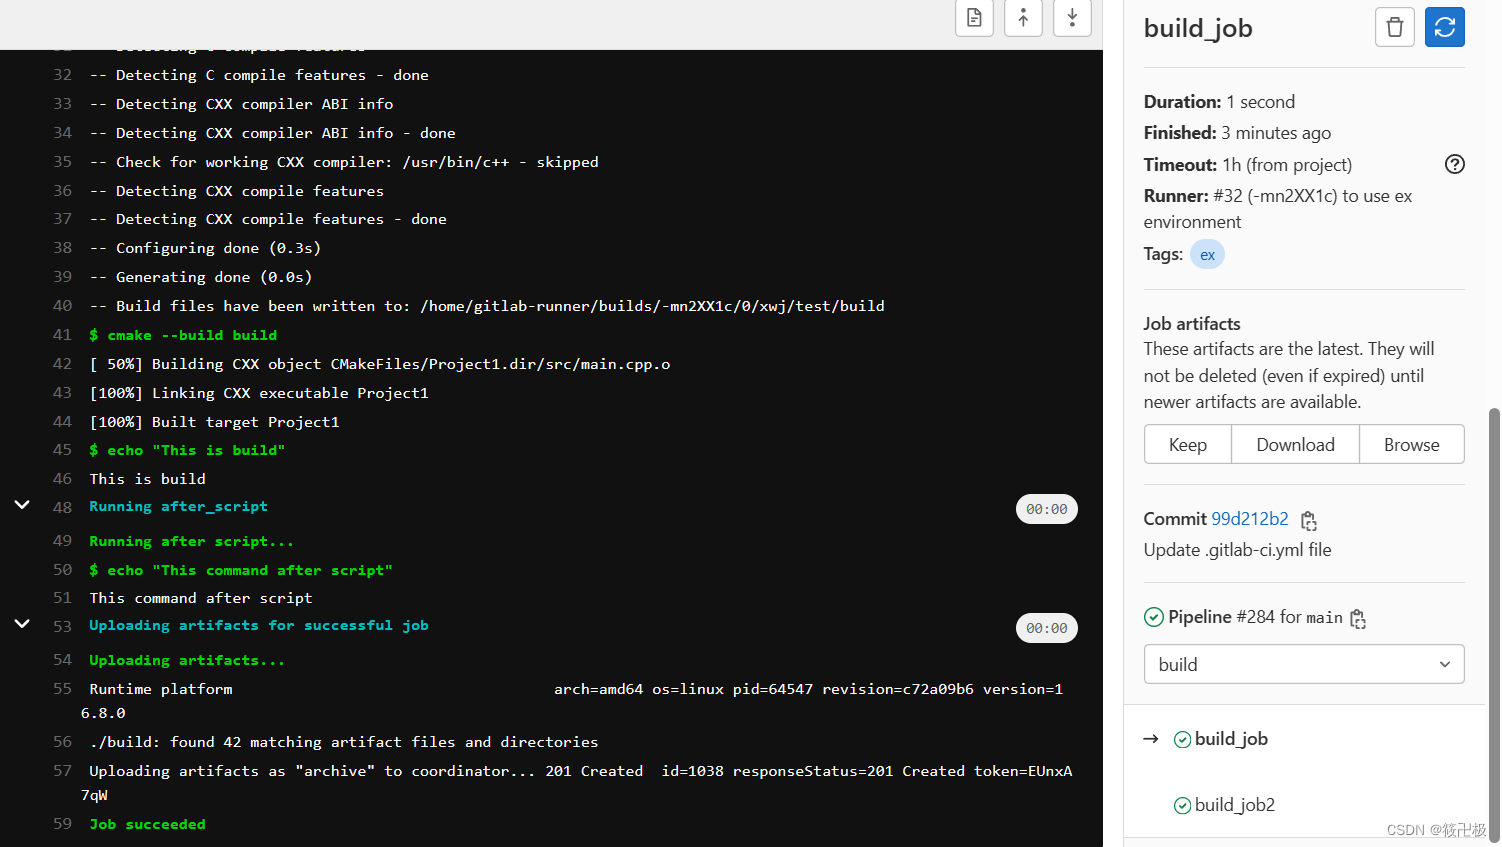The width and height of the screenshot is (1502, 847).
Task: Open build_job2 in the job list
Action: [1235, 805]
